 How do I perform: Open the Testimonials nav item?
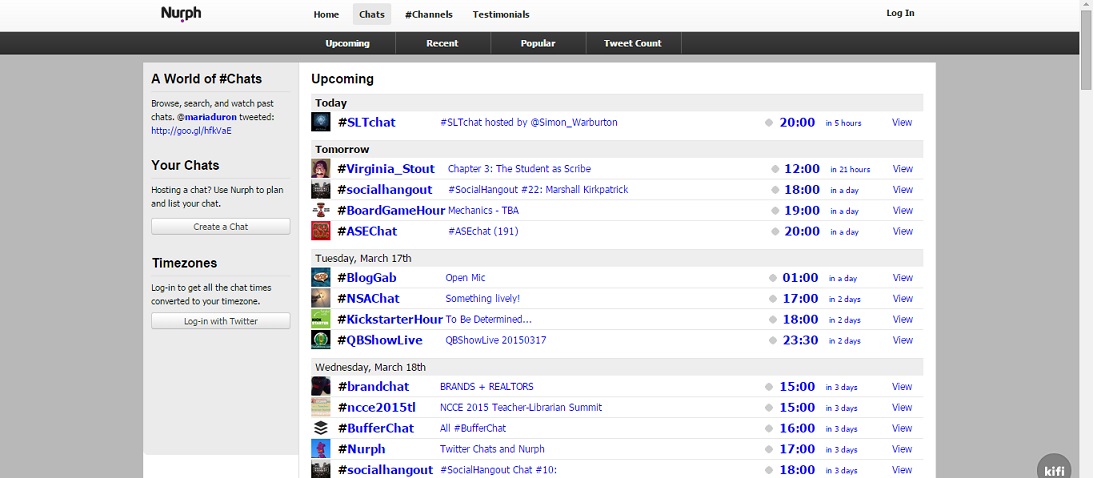(501, 15)
